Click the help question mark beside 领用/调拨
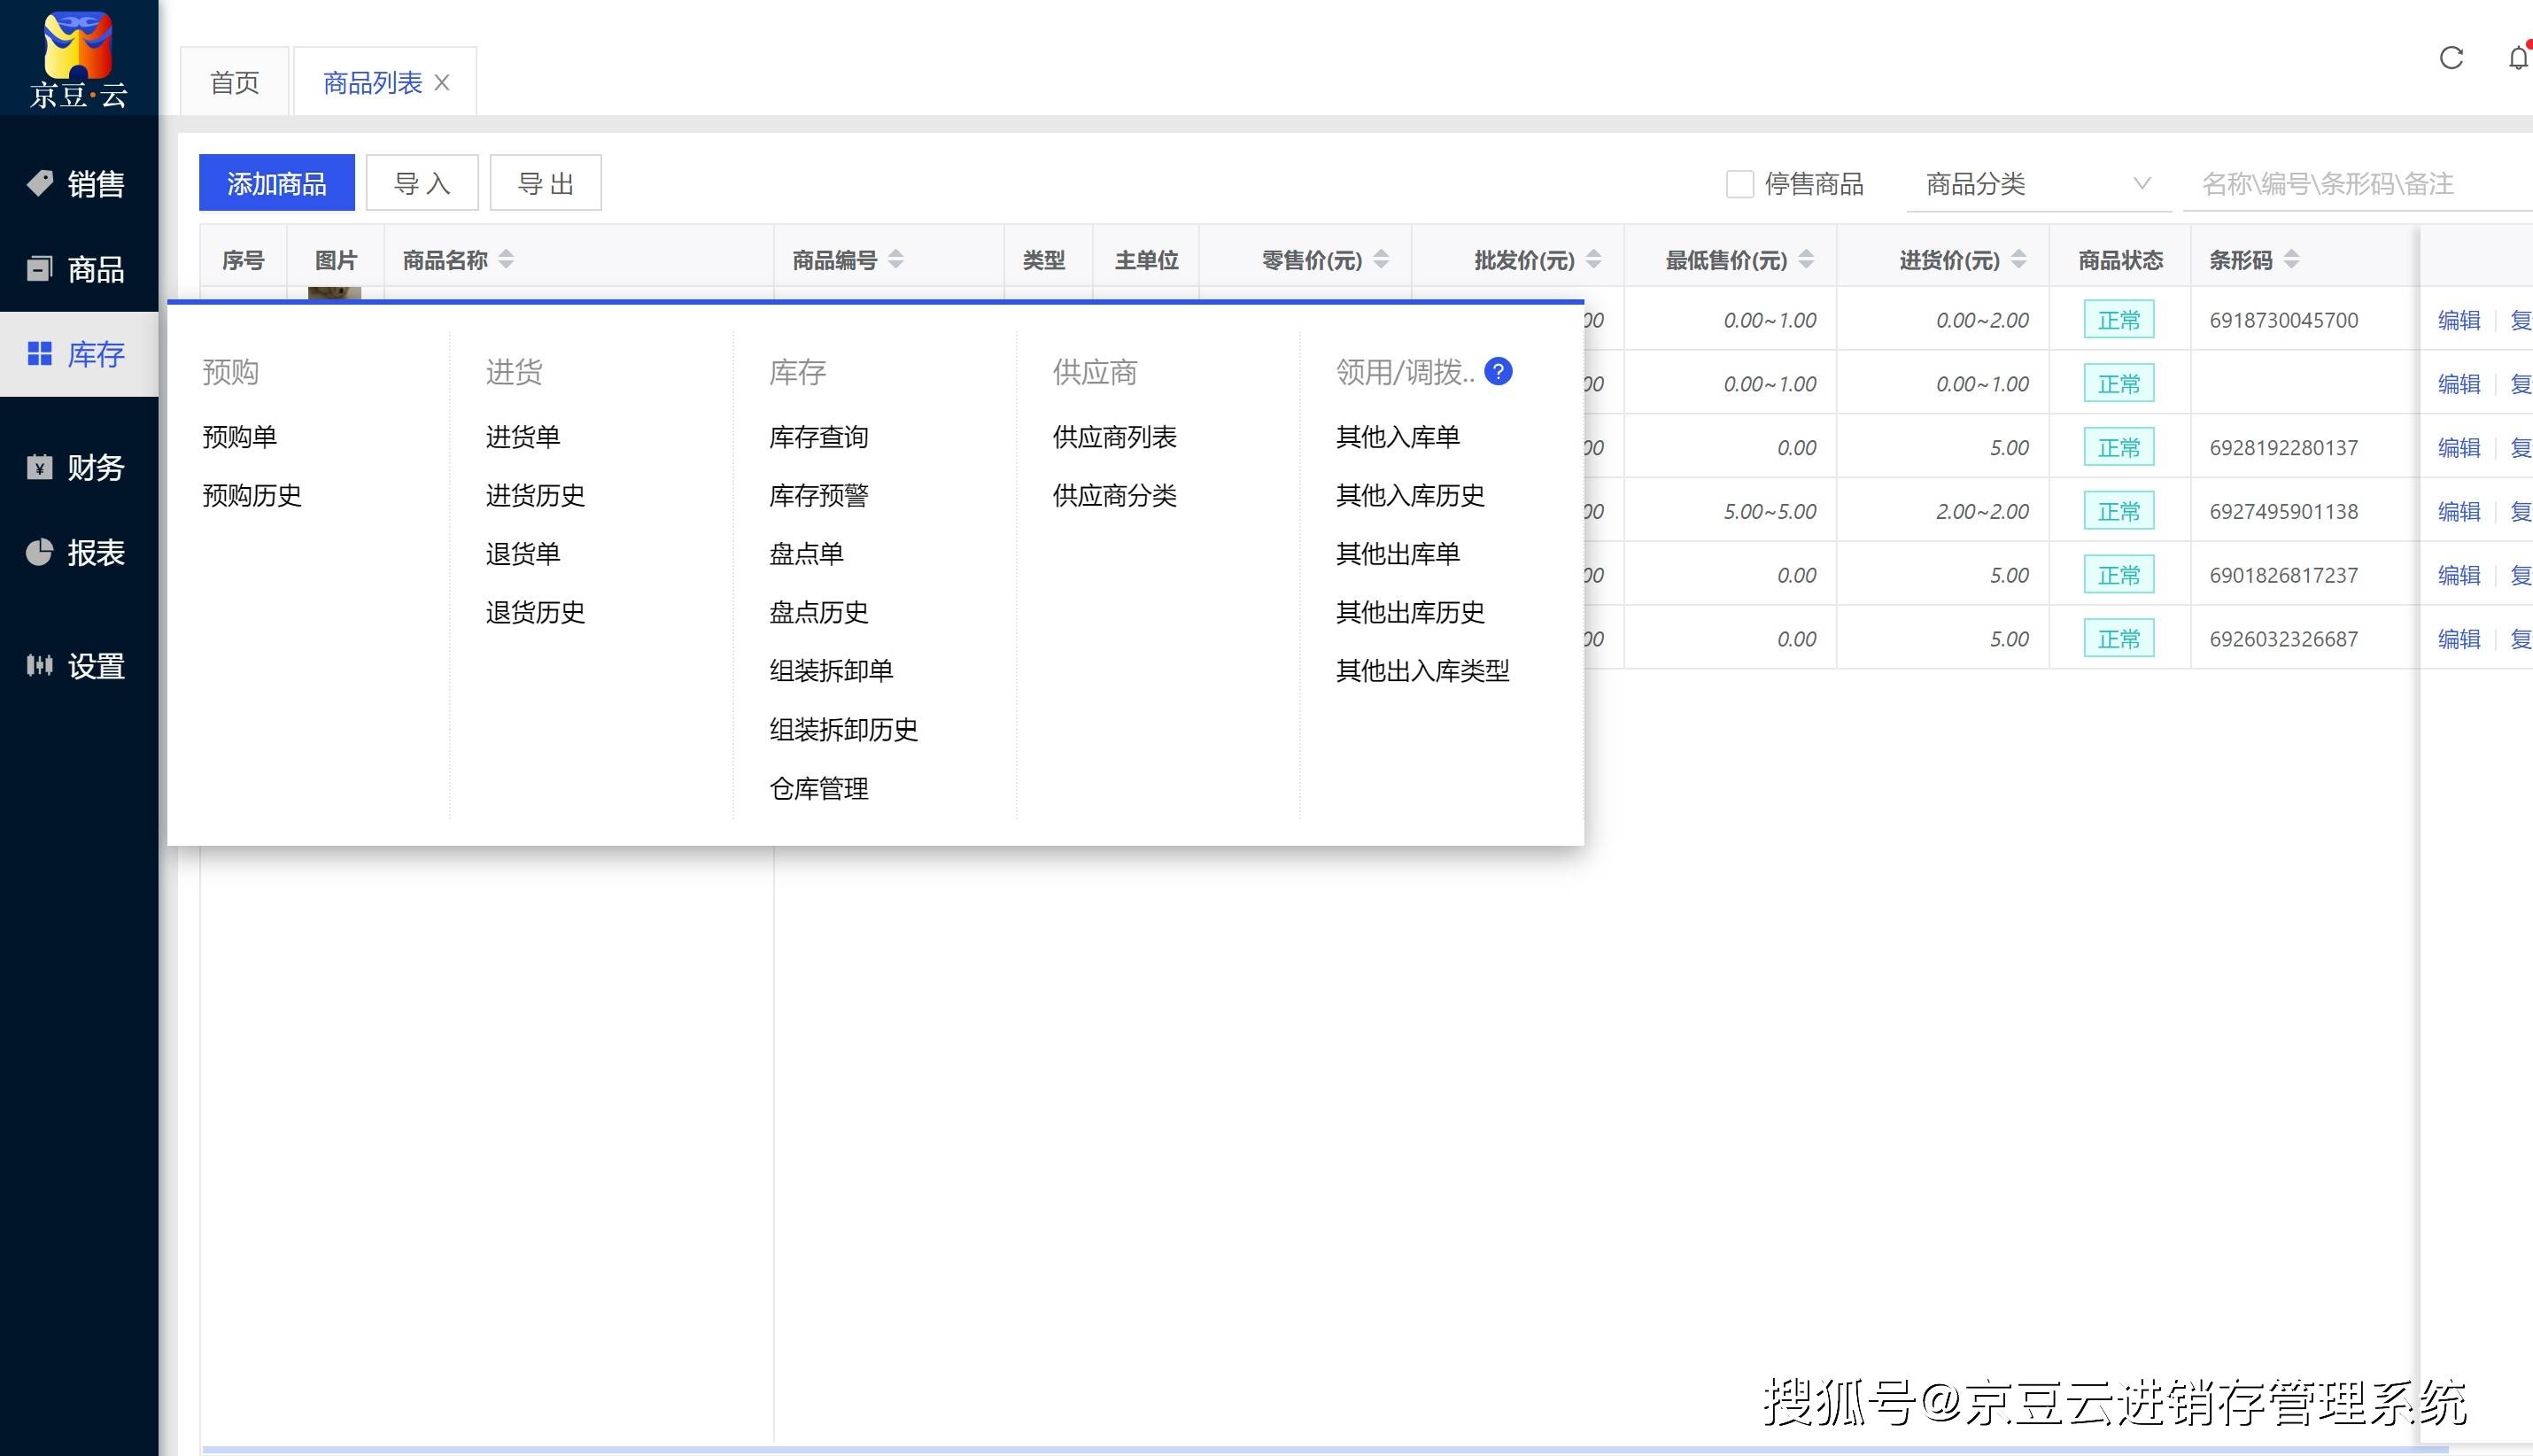 pos(1498,372)
